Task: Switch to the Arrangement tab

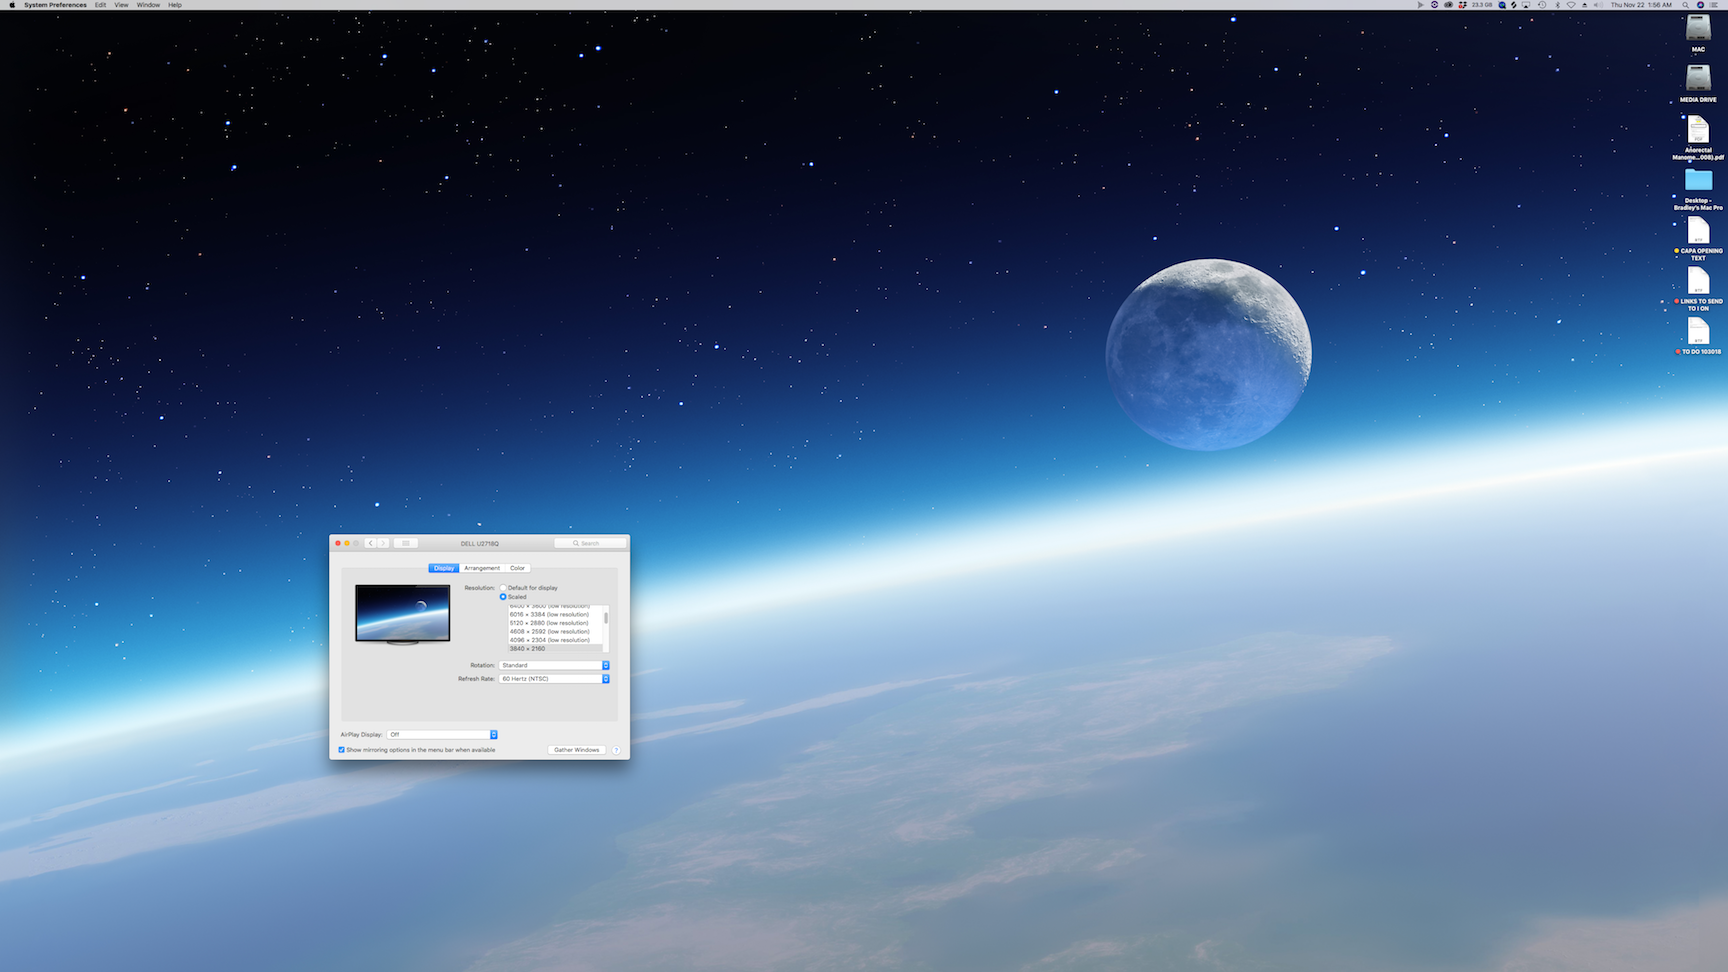Action: click(482, 568)
